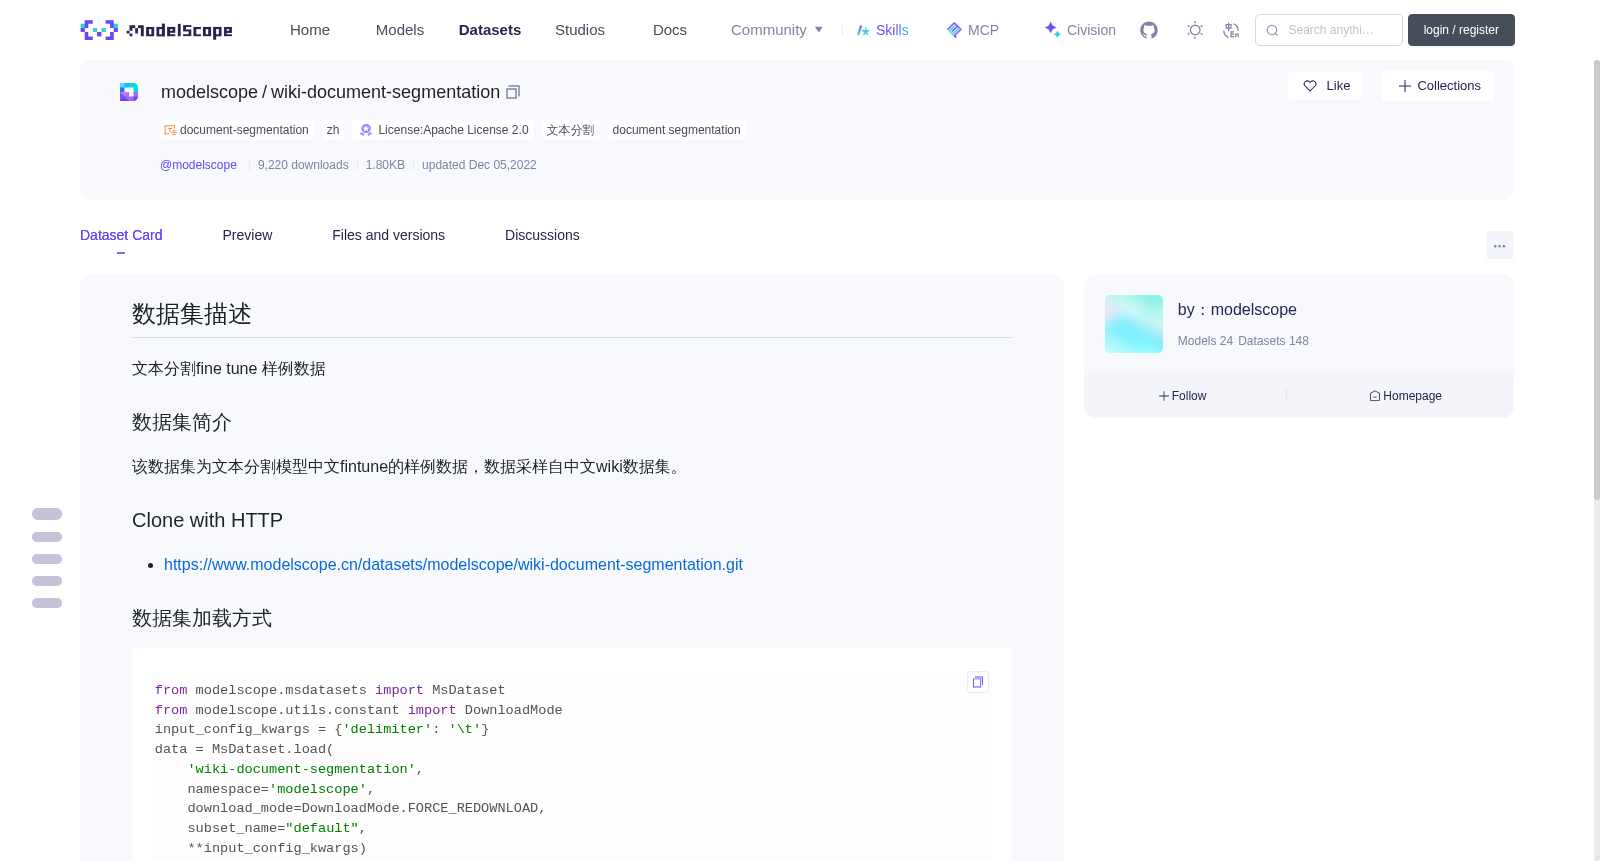
Task: Click the document-segmentation task tag
Action: point(237,130)
